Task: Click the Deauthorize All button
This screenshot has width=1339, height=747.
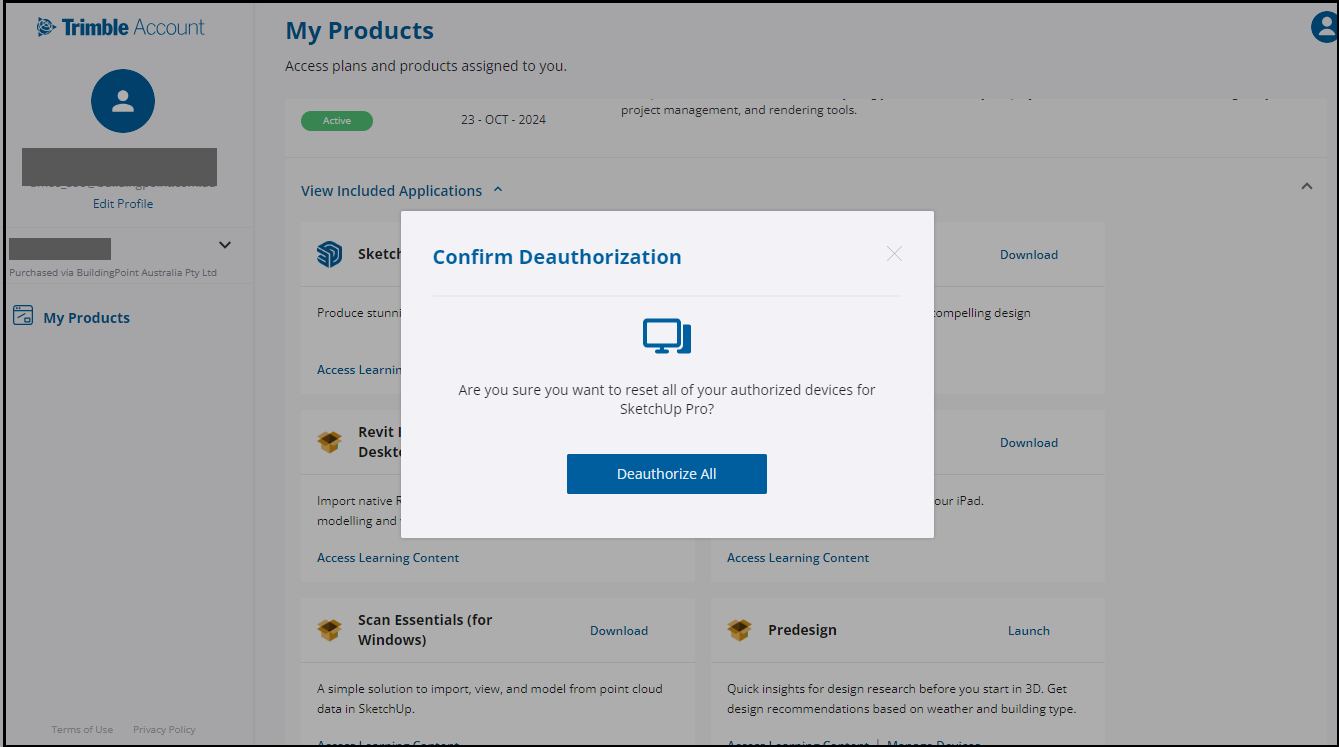Action: tap(667, 474)
